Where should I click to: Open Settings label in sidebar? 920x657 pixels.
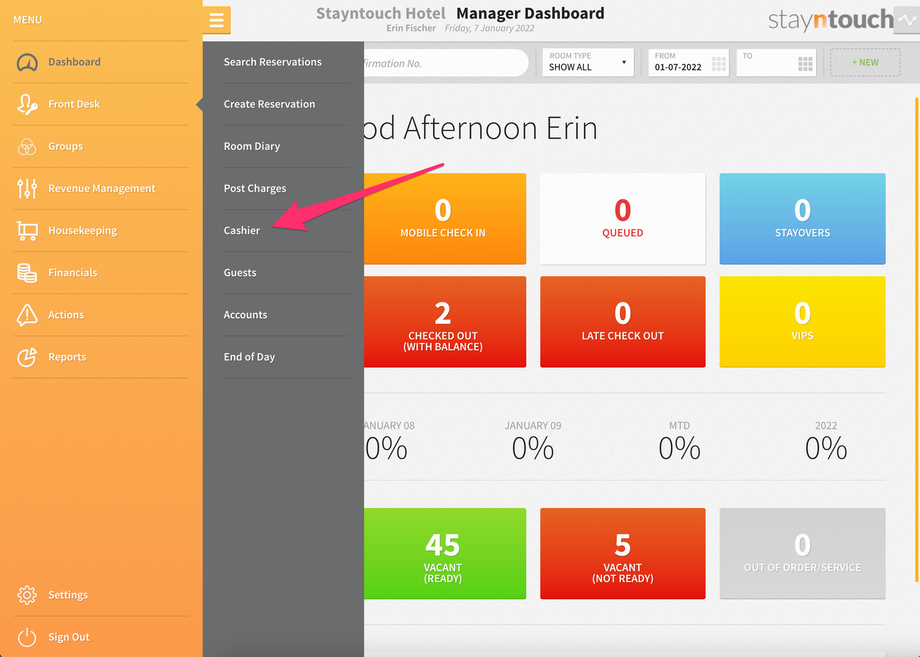pos(67,595)
